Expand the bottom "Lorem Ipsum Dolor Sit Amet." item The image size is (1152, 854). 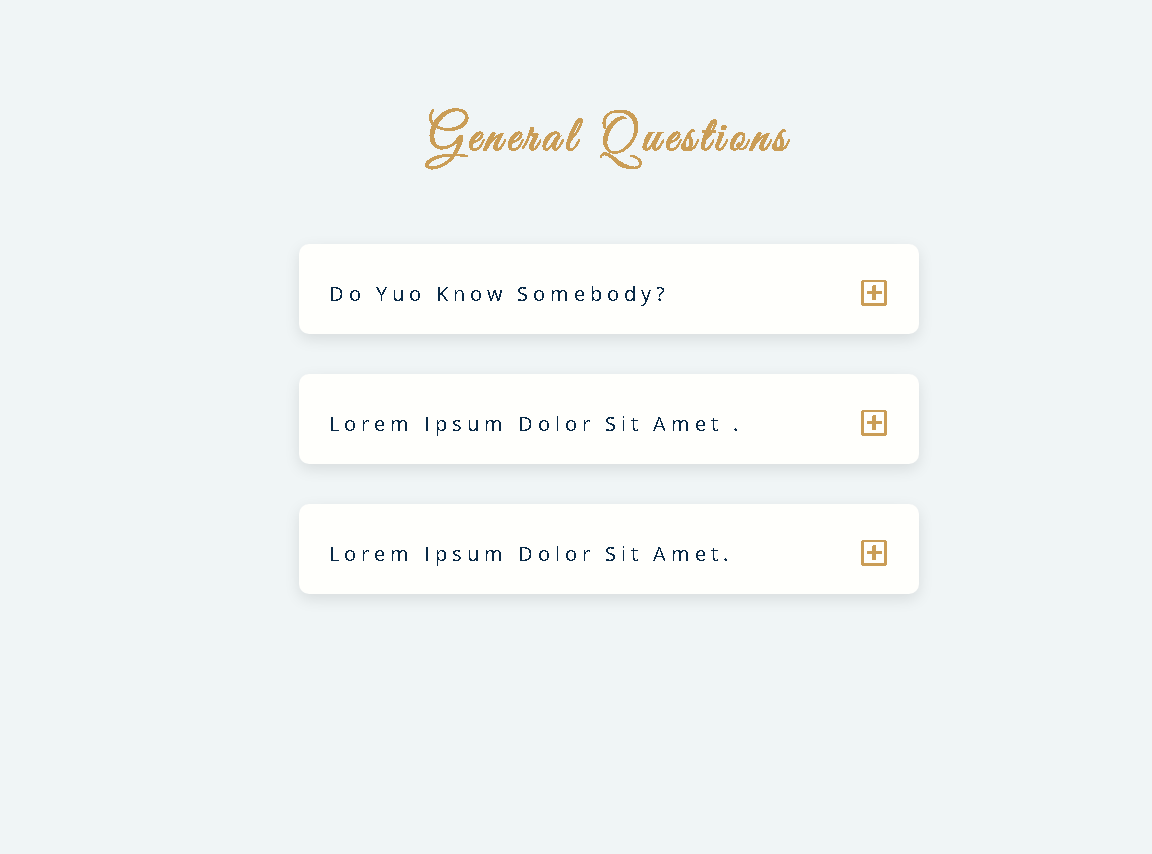pyautogui.click(x=608, y=549)
